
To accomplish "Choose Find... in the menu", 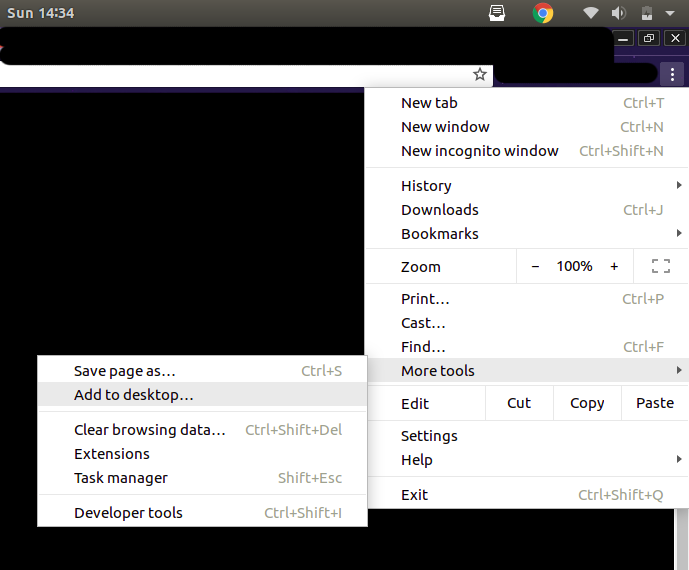I will tap(528, 347).
